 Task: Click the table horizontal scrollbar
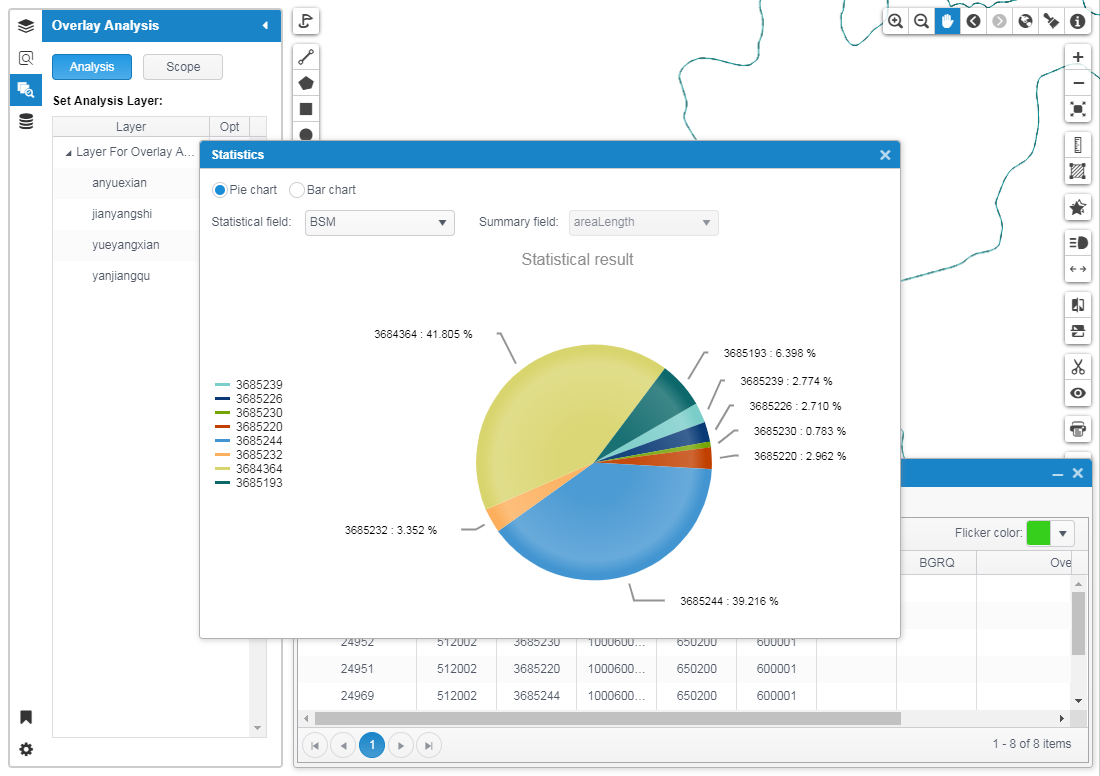point(608,718)
